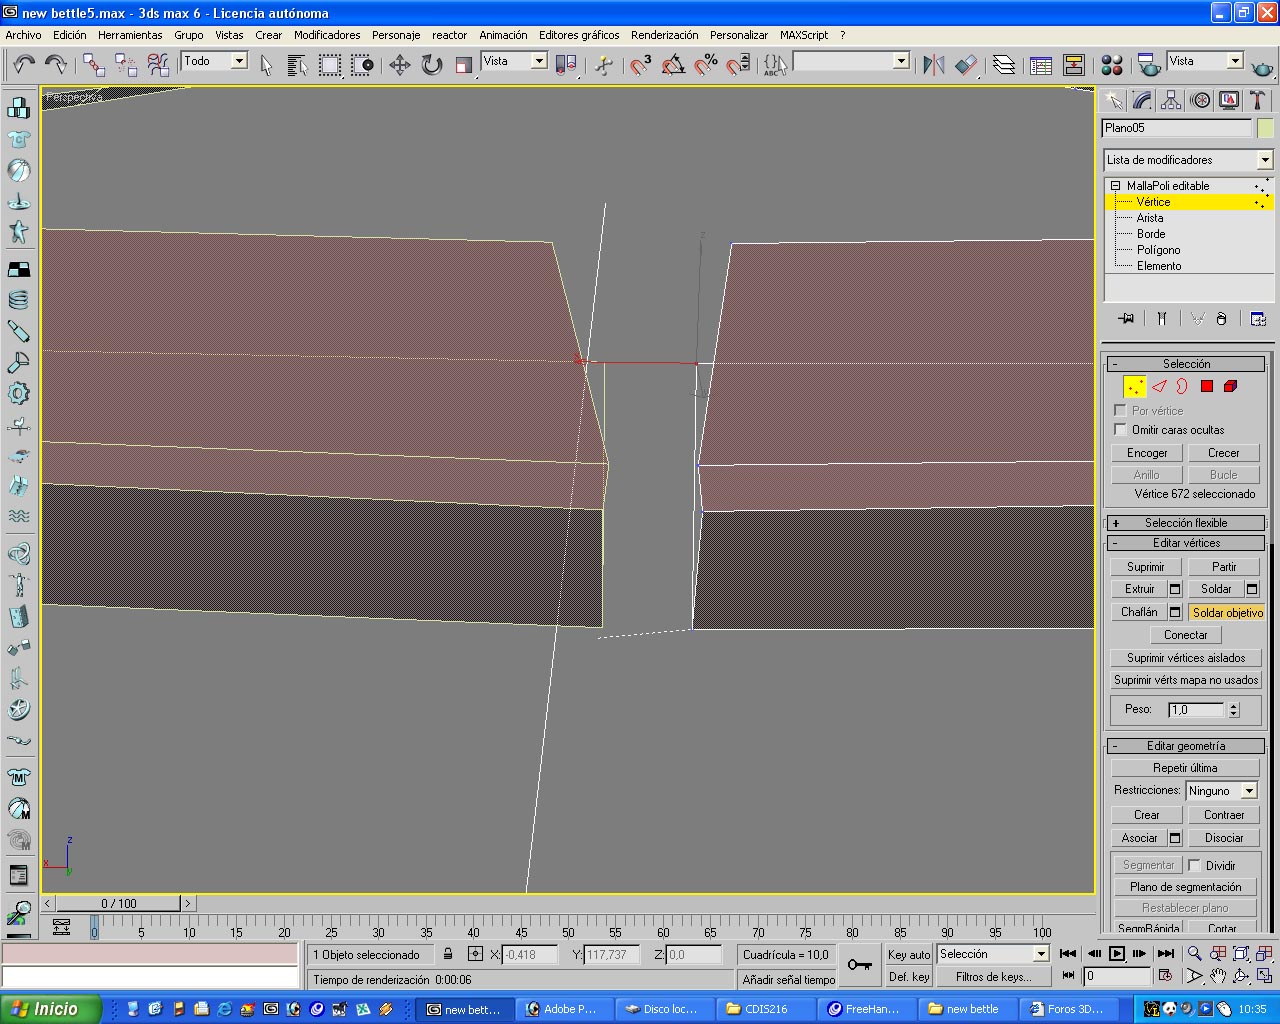Screen dimensions: 1280x1024
Task: Open the Hierarchy command panel tab
Action: 1171,100
